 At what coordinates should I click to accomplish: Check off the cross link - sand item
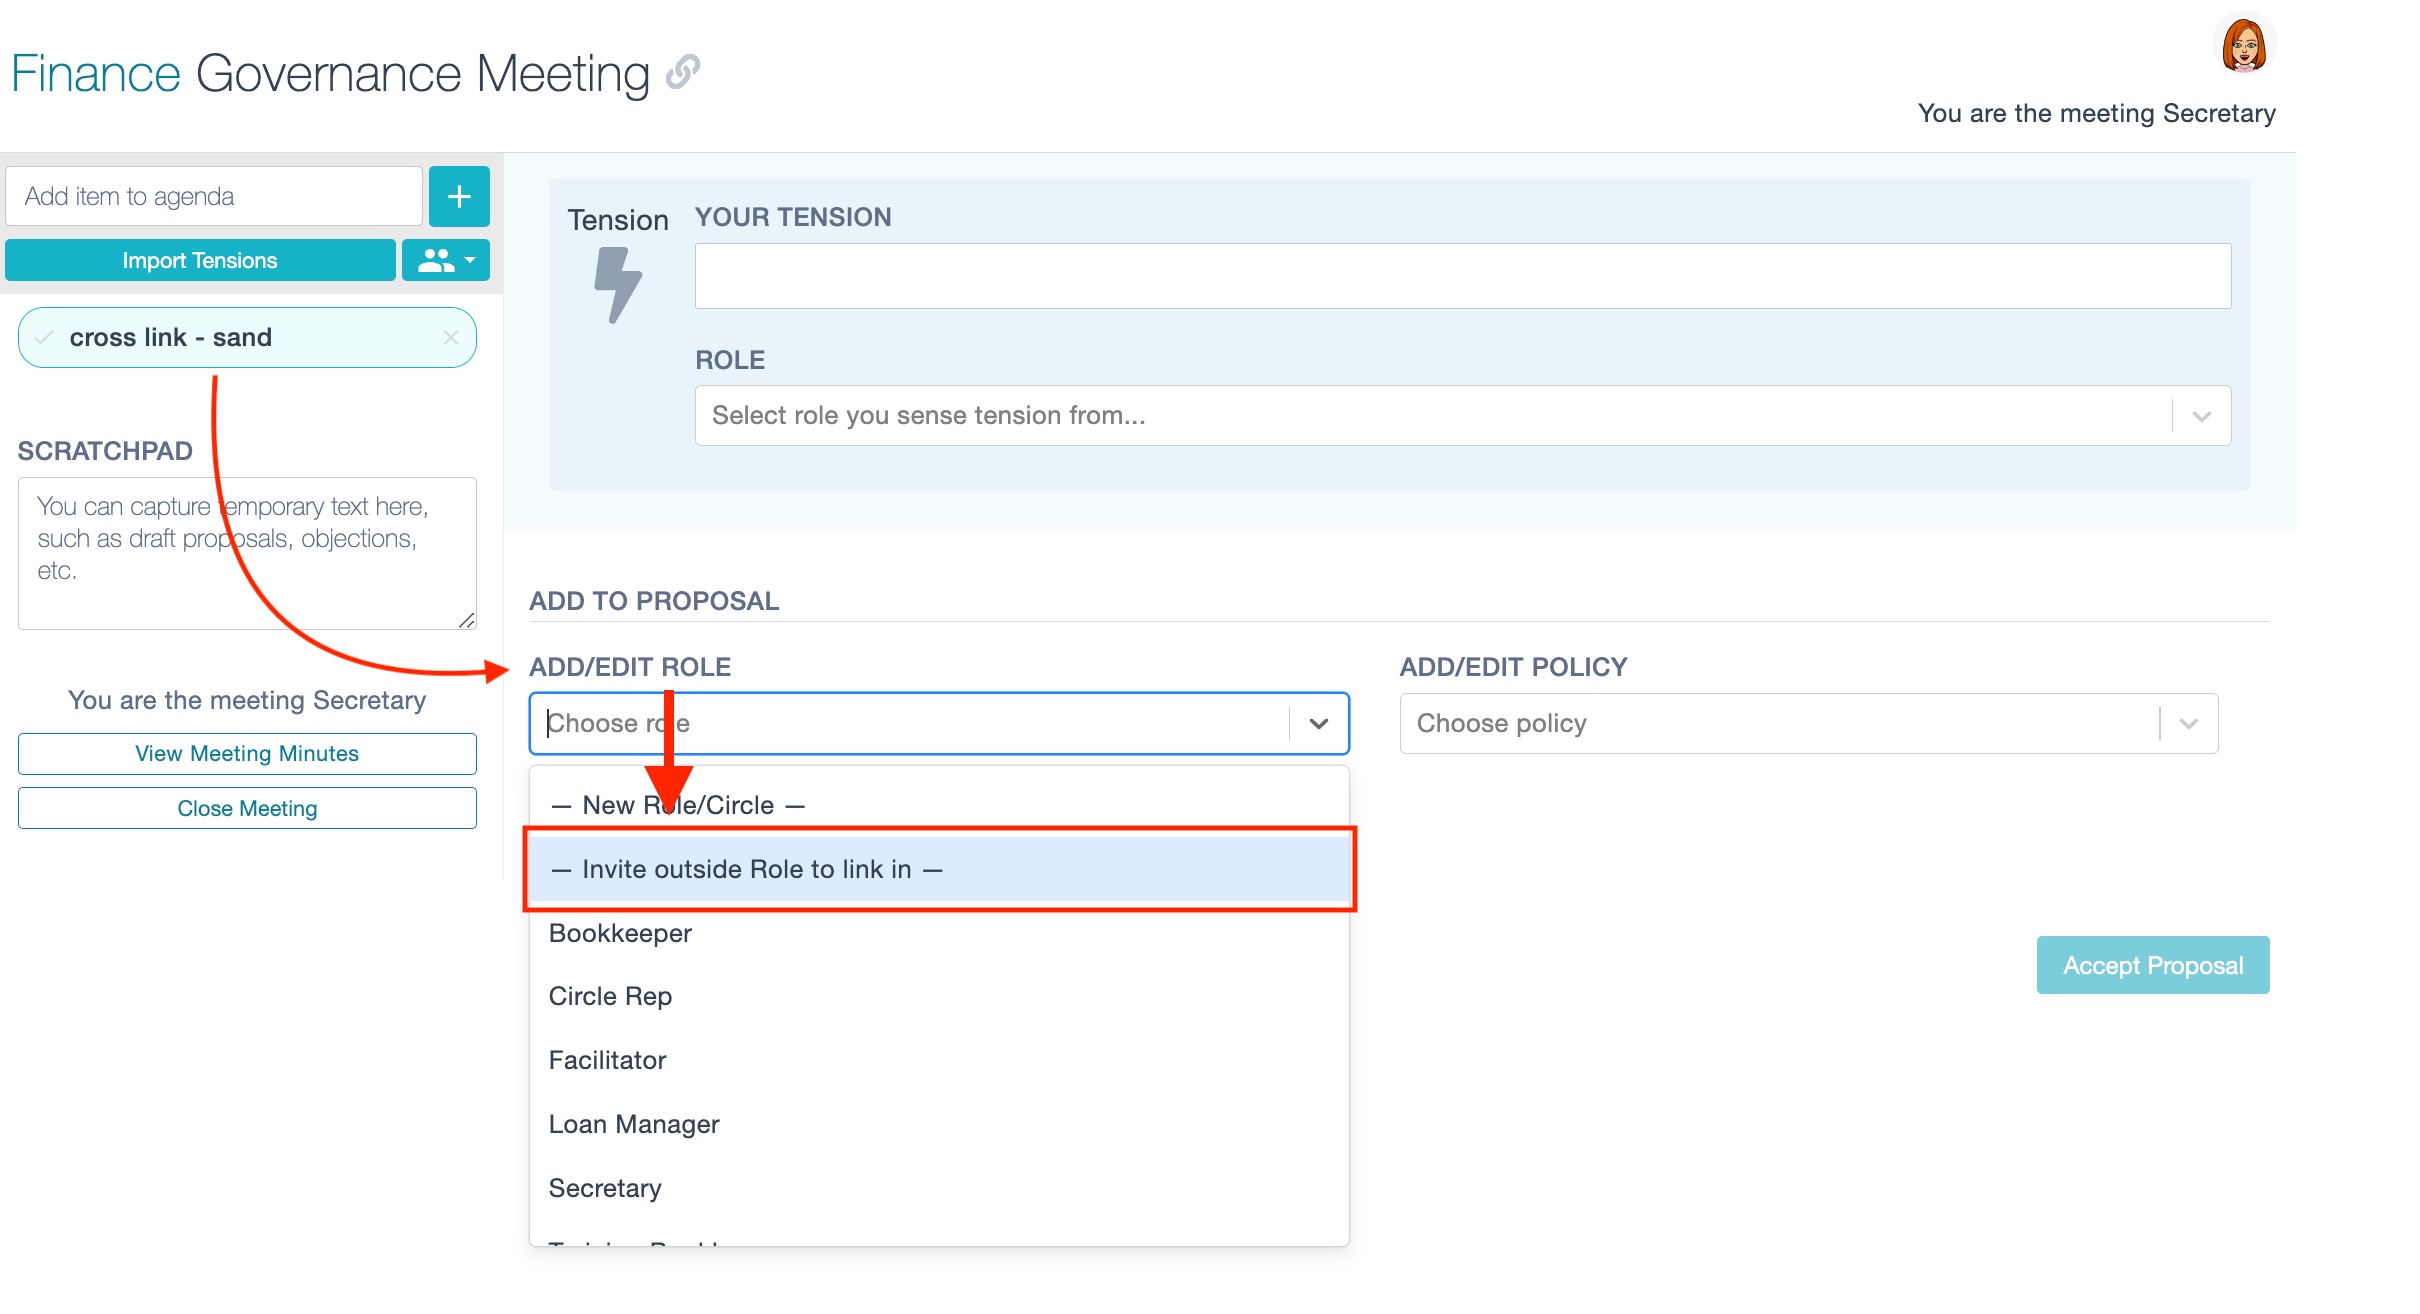tap(44, 338)
